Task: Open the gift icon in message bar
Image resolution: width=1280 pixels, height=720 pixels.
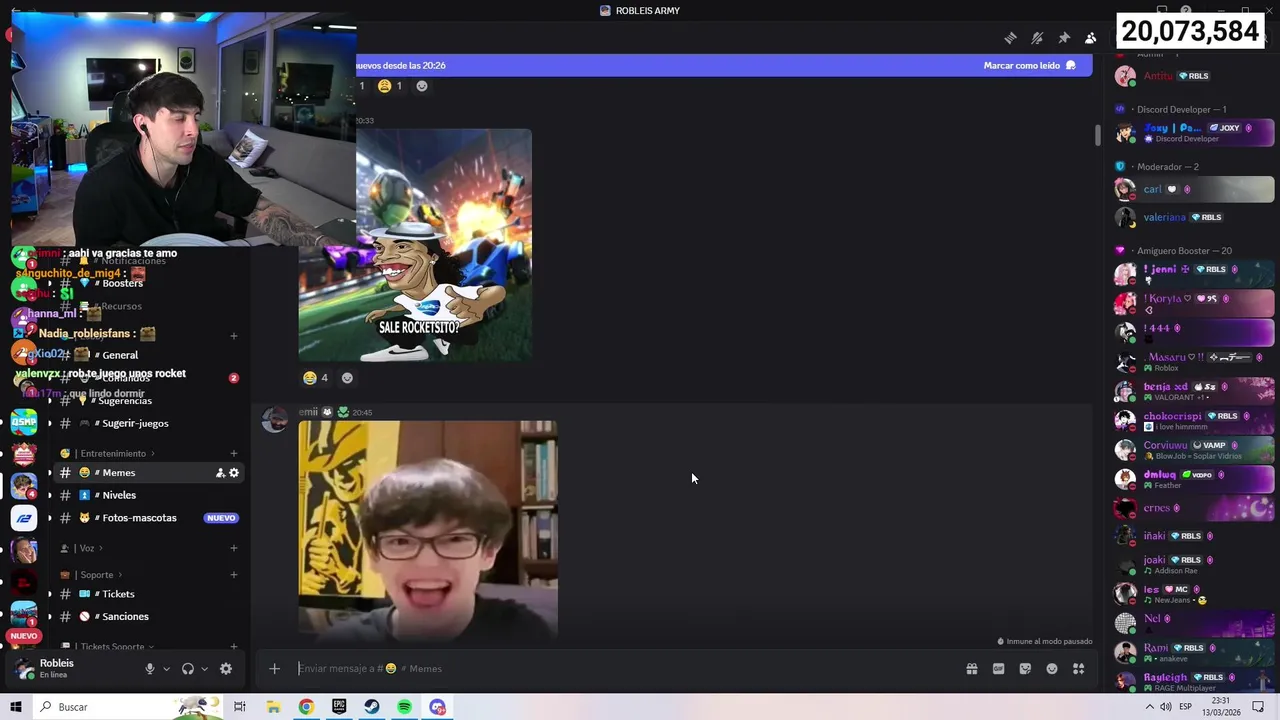Action: (971, 669)
